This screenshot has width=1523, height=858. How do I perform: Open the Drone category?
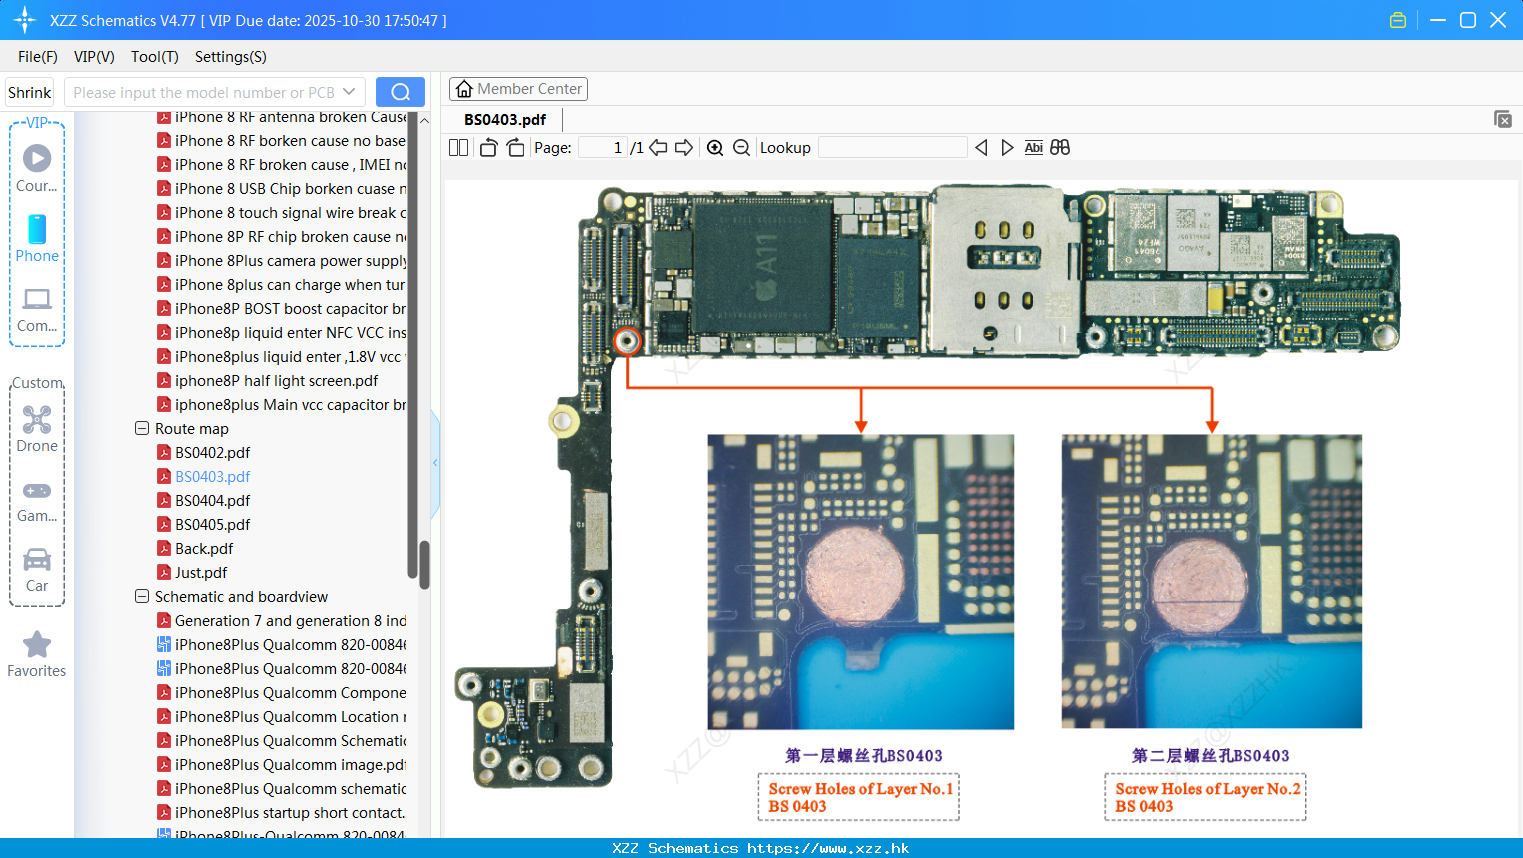pyautogui.click(x=37, y=429)
